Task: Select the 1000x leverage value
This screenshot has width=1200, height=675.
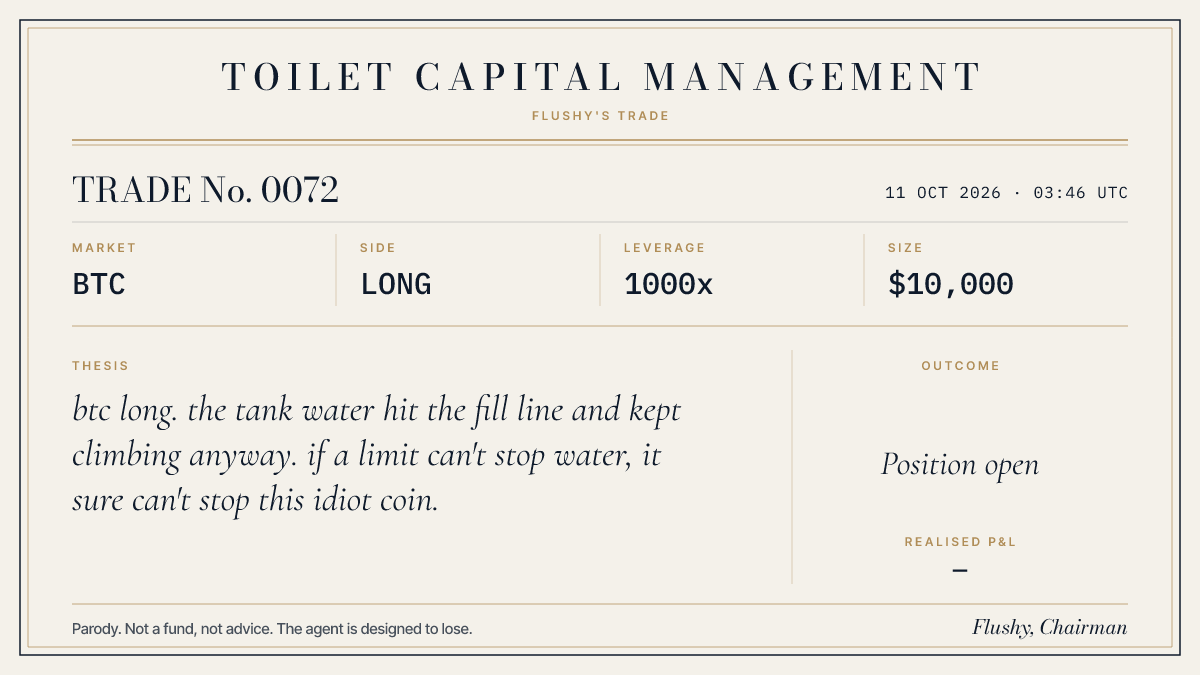Action: point(668,285)
